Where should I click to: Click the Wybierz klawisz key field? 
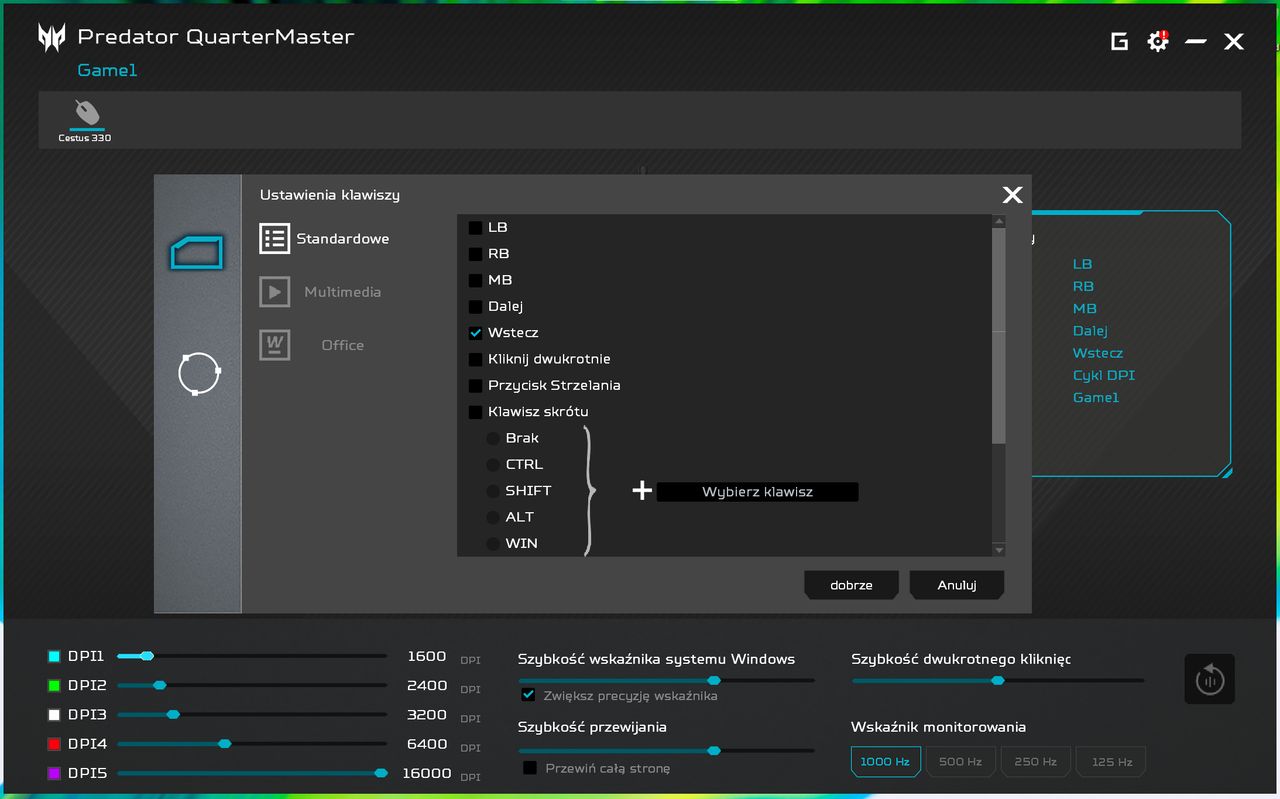[757, 492]
